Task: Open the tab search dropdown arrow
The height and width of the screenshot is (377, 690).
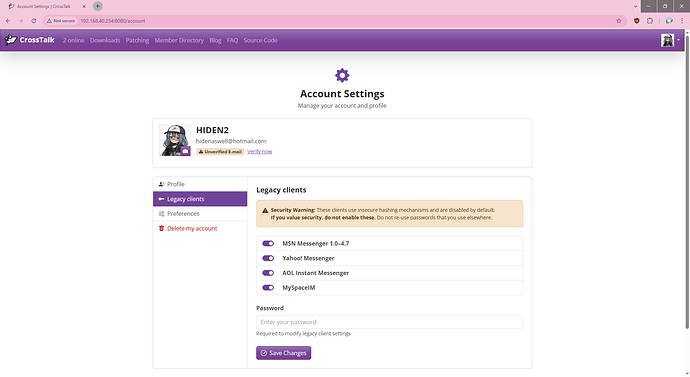Action: 635,6
